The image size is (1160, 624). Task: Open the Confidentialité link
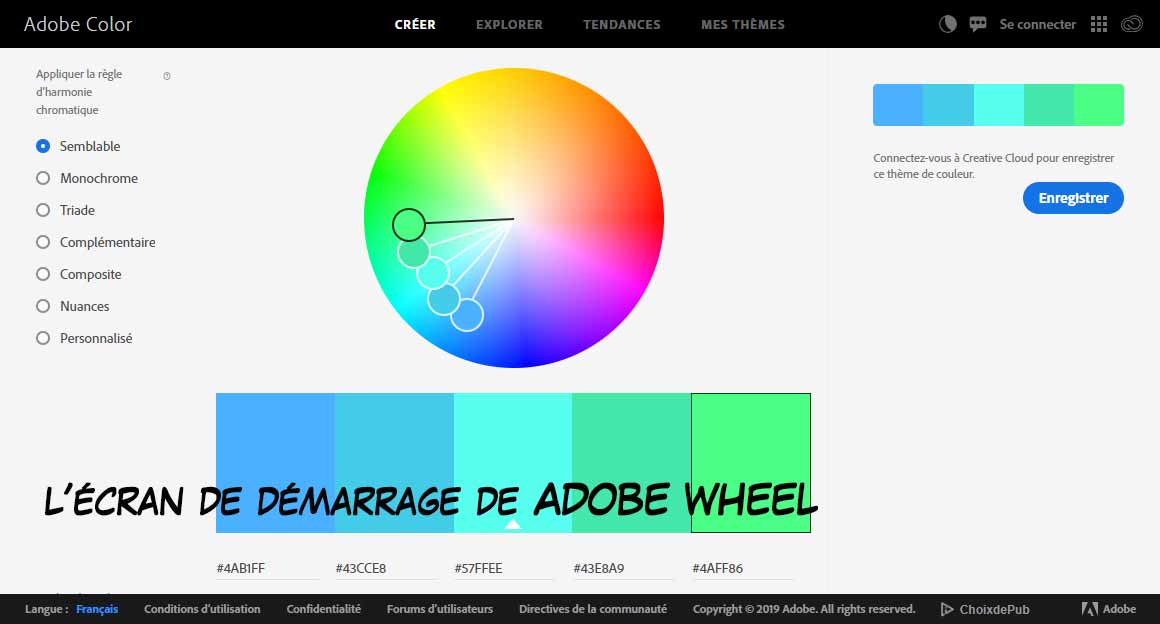[x=323, y=608]
